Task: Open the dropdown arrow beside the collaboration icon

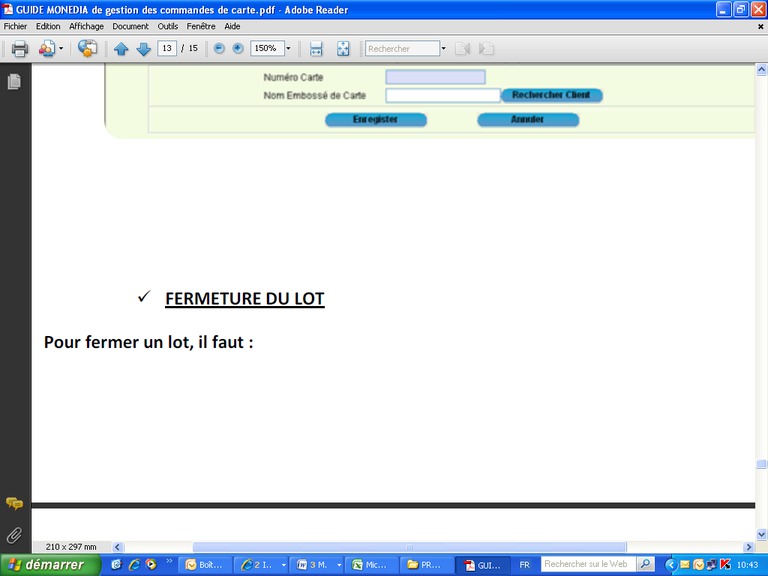Action: coord(61,48)
